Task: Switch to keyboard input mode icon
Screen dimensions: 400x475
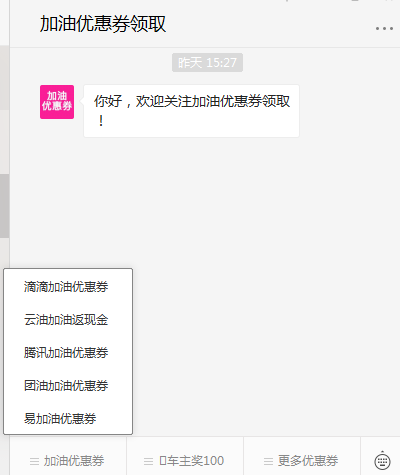Action: pyautogui.click(x=382, y=461)
